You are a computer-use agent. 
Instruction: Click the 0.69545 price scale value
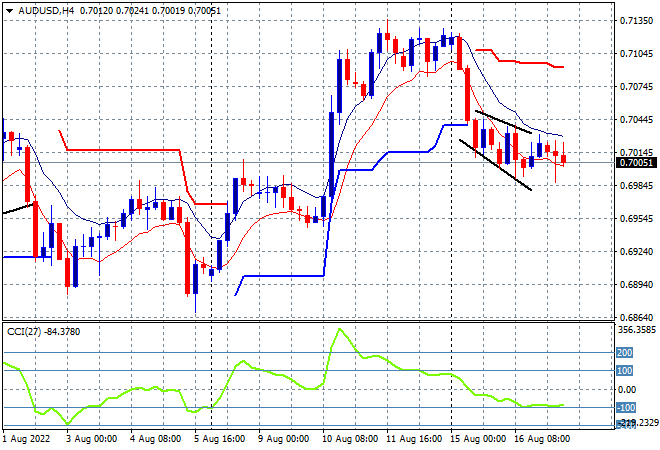(636, 218)
